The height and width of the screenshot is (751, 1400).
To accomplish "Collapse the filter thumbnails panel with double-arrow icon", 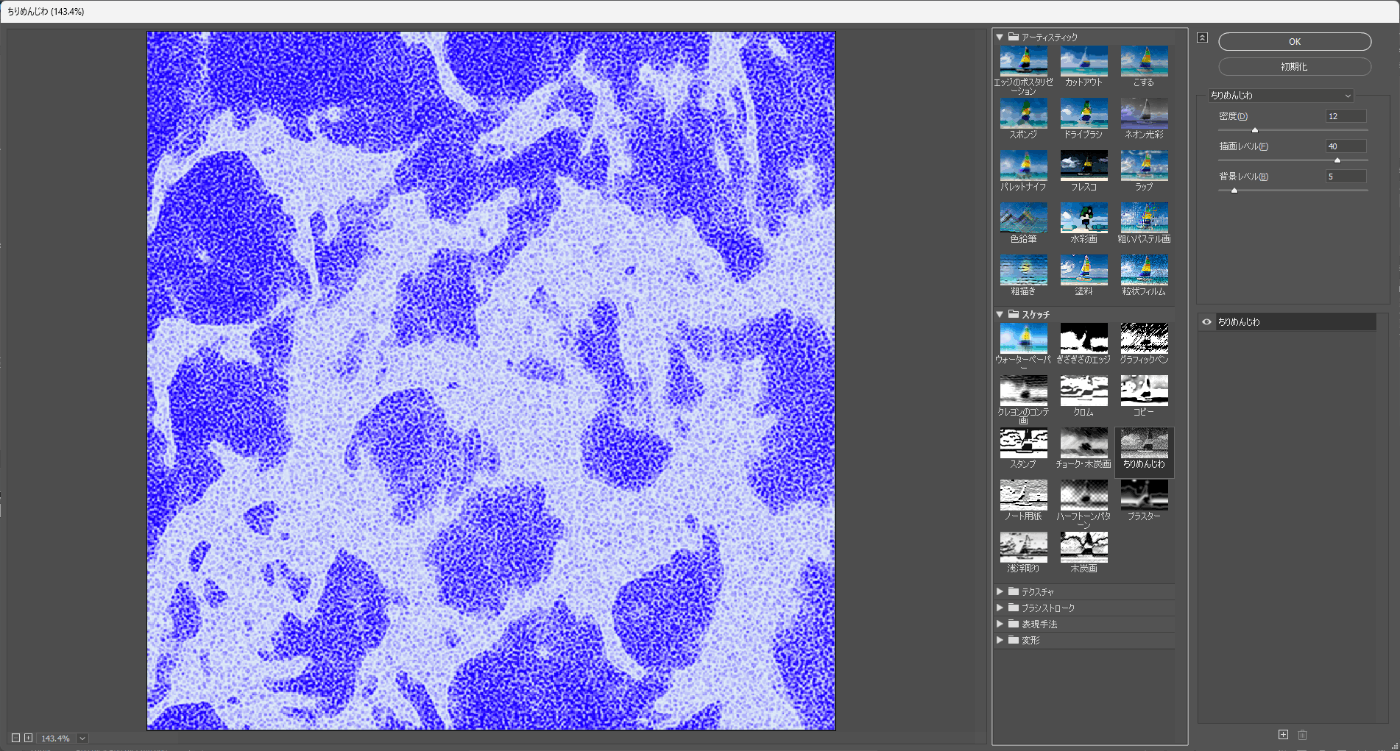I will coord(1203,38).
